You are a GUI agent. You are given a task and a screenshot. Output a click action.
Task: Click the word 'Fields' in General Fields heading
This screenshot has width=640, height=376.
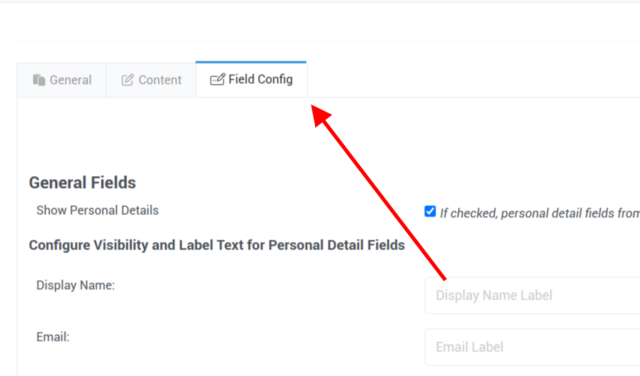[x=113, y=182]
